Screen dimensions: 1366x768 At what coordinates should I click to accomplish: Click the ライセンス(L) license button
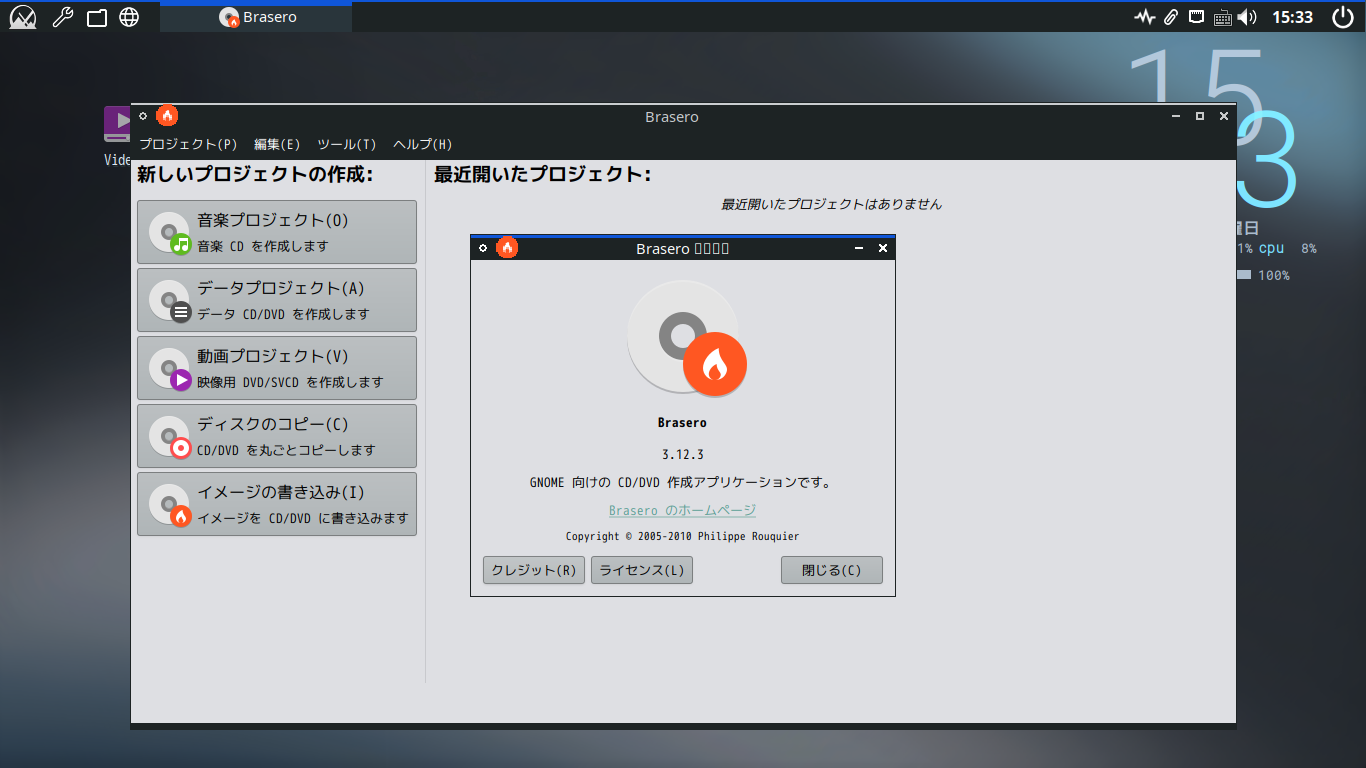coord(642,570)
